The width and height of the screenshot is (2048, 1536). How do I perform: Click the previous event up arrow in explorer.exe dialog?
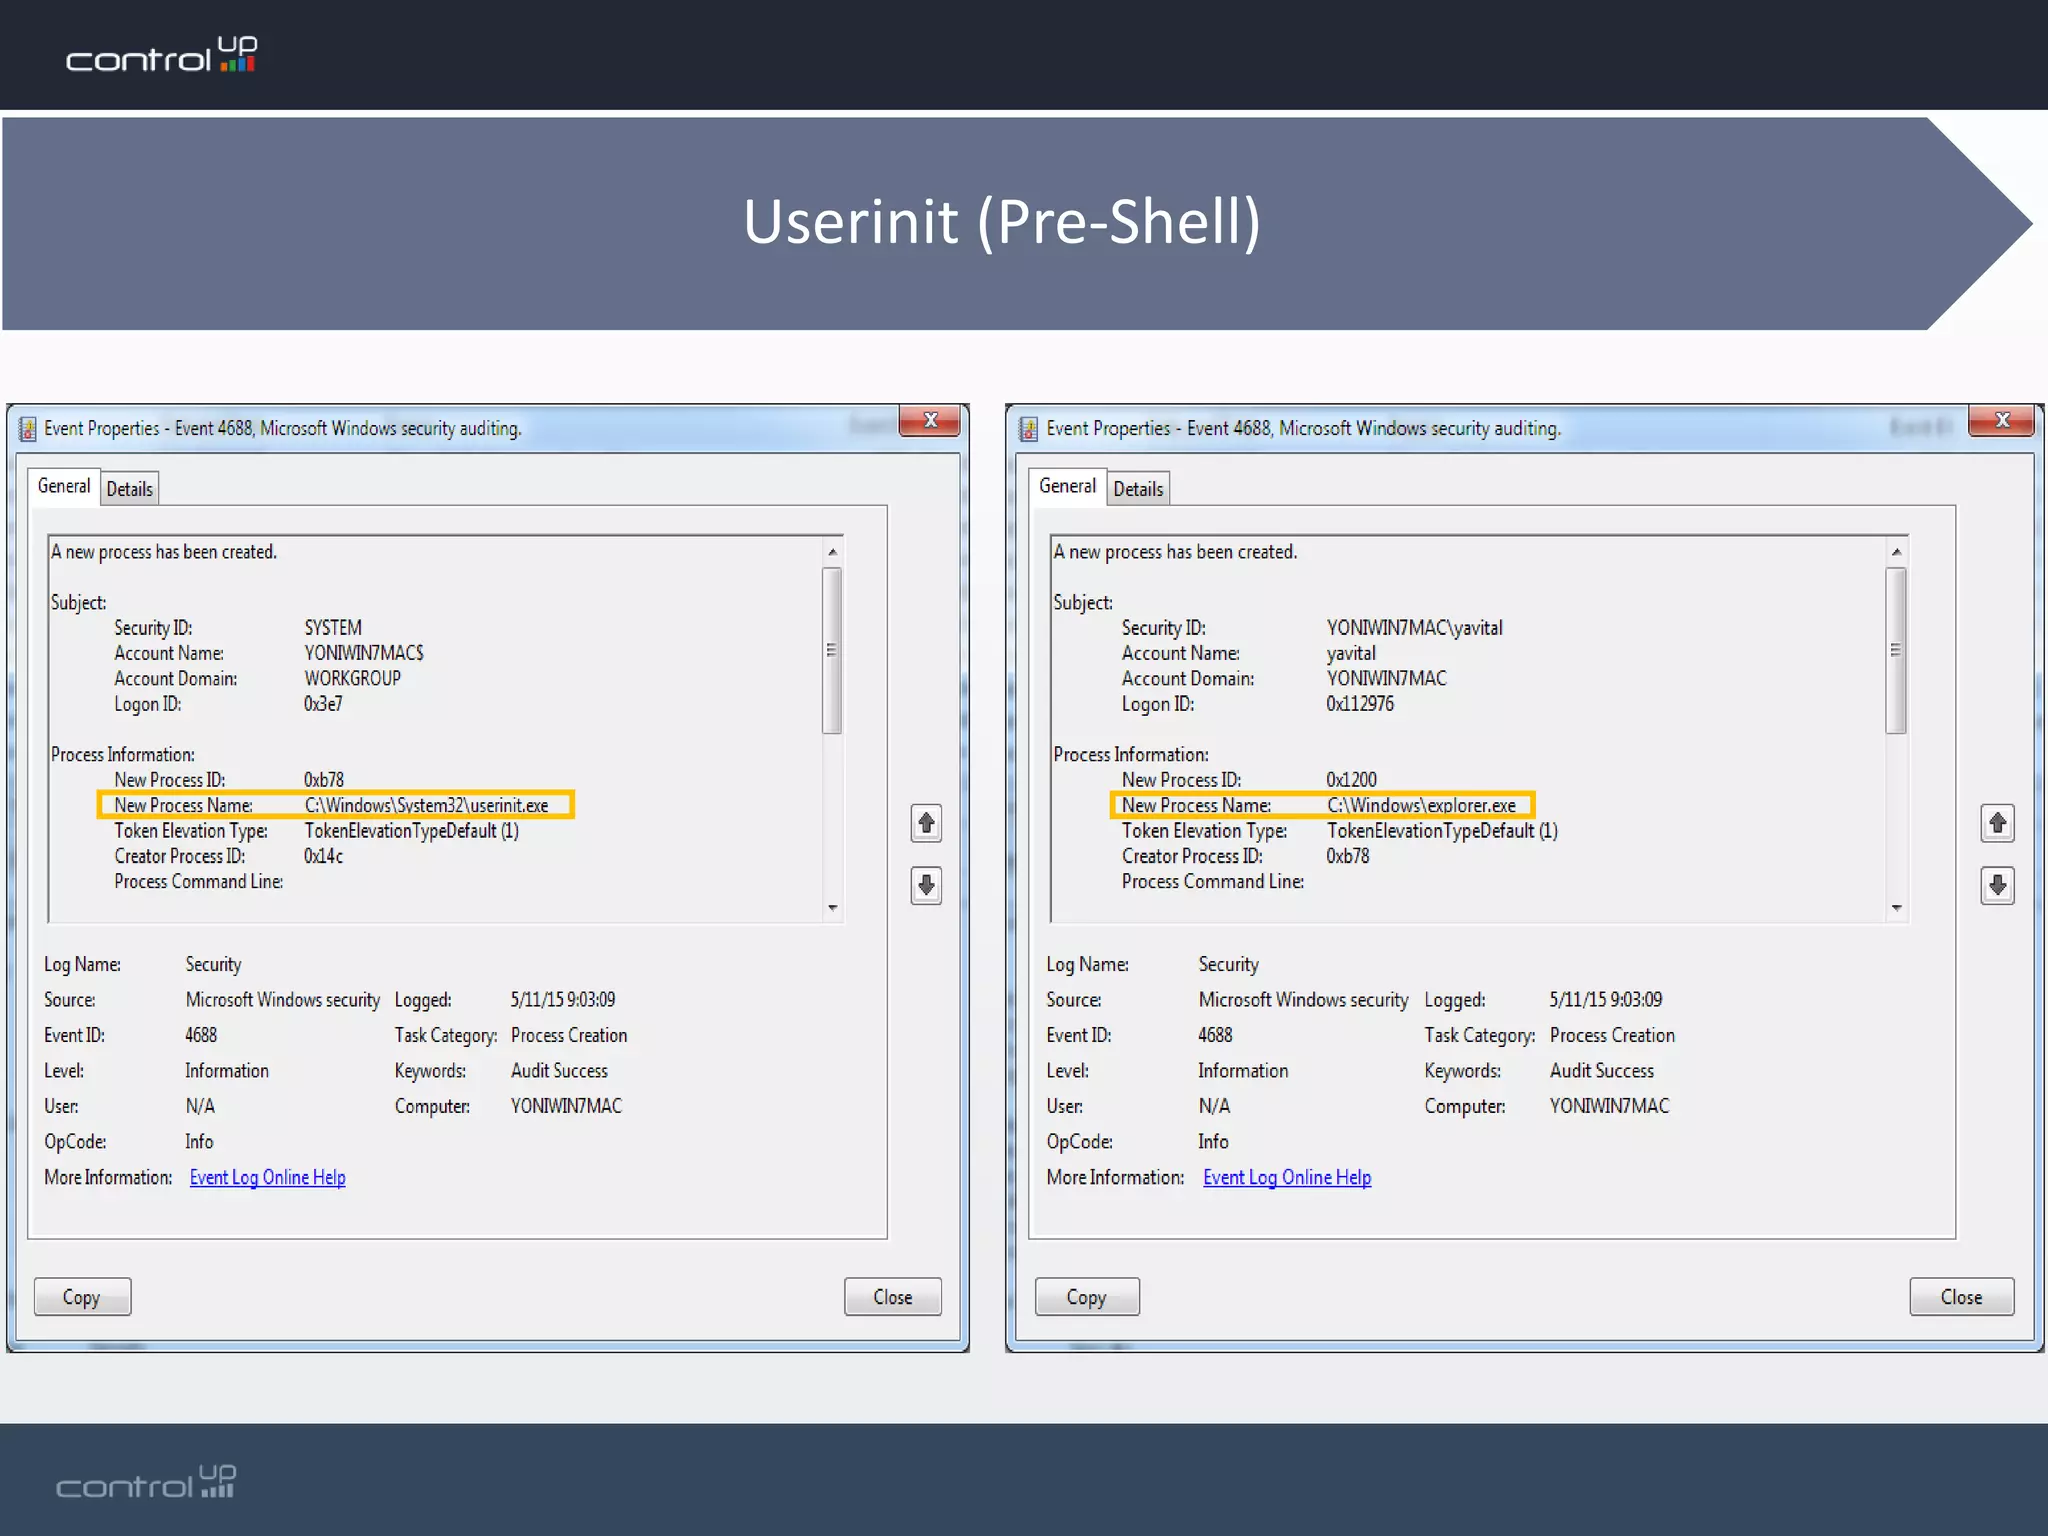point(1997,823)
